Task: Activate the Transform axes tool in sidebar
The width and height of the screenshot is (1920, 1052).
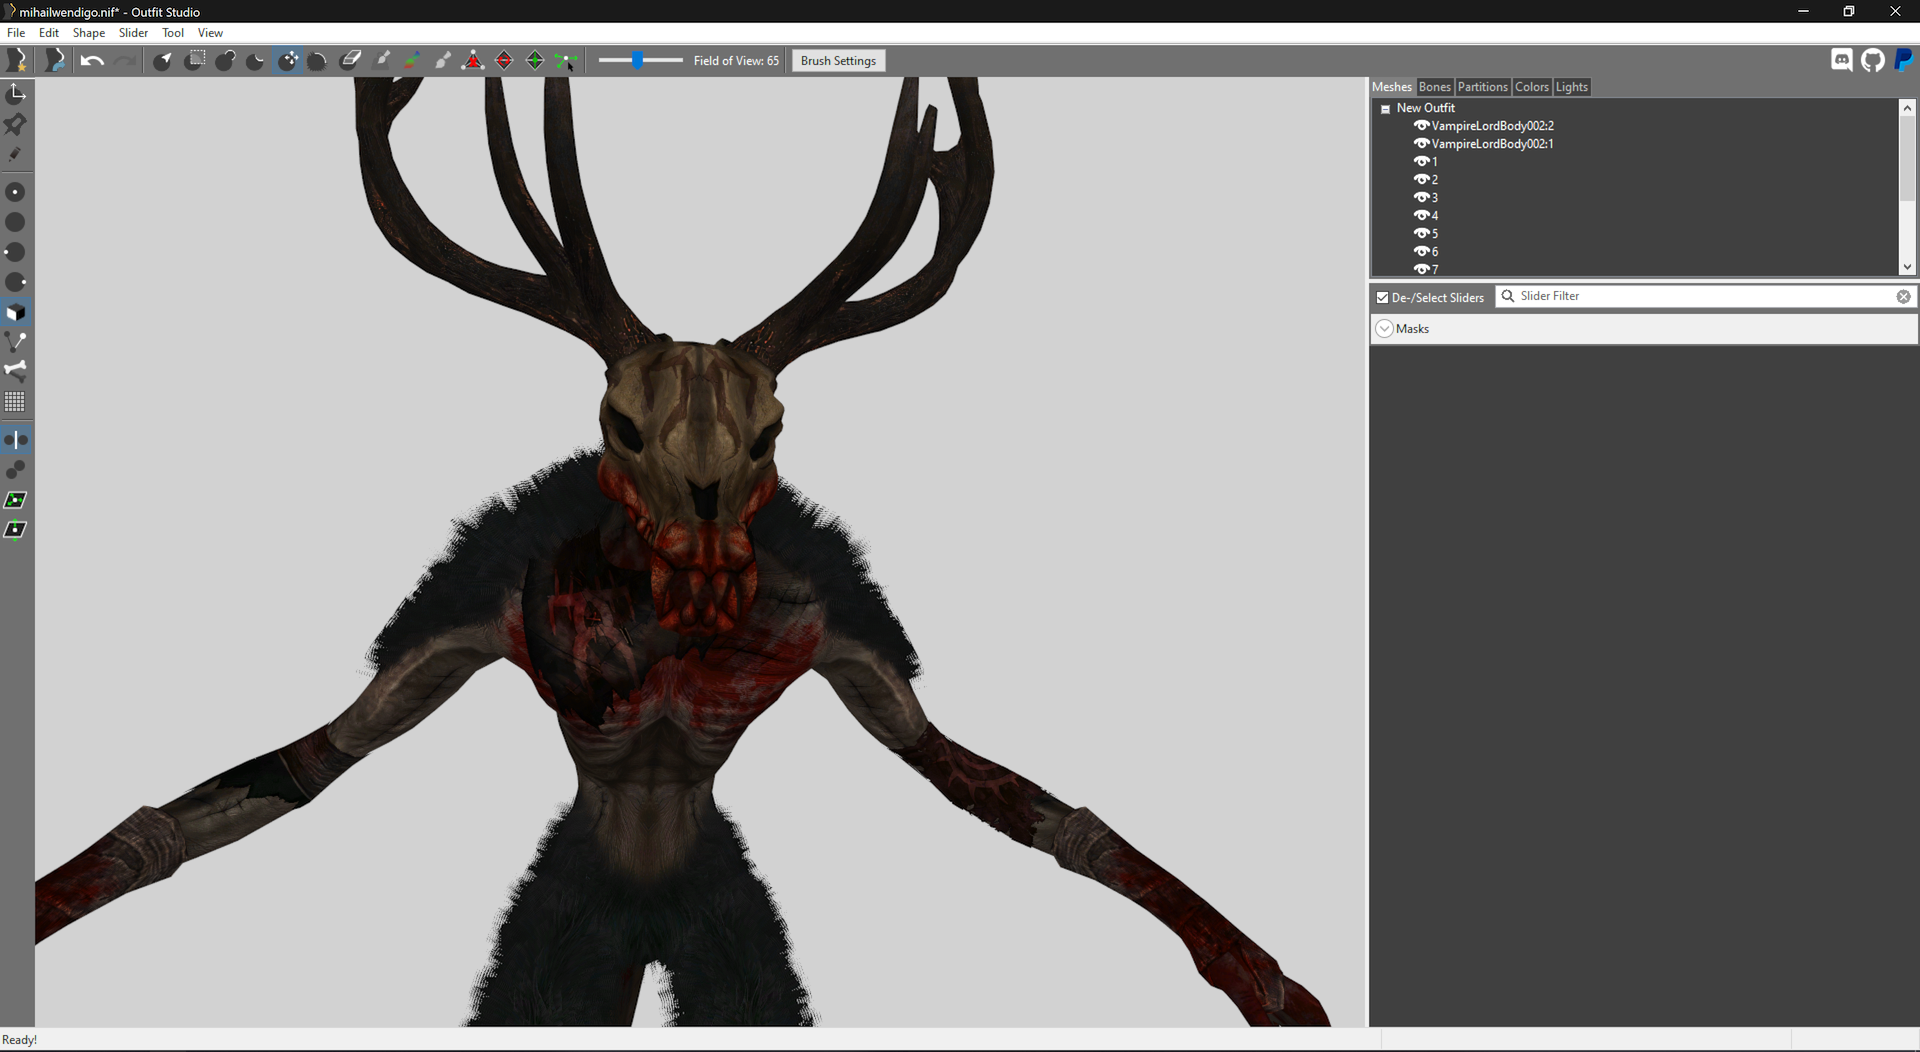Action: pyautogui.click(x=16, y=93)
